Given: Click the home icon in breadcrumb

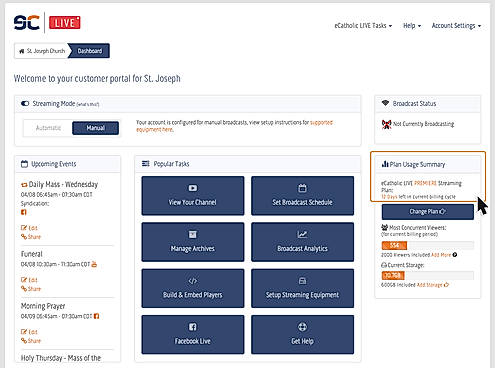Looking at the screenshot, I should (x=22, y=51).
